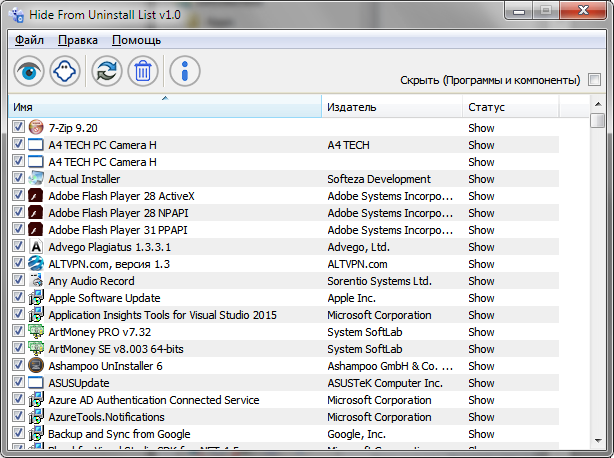The image size is (614, 458).
Task: Click the Show status of 7-Zip 9.20
Action: pyautogui.click(x=481, y=128)
